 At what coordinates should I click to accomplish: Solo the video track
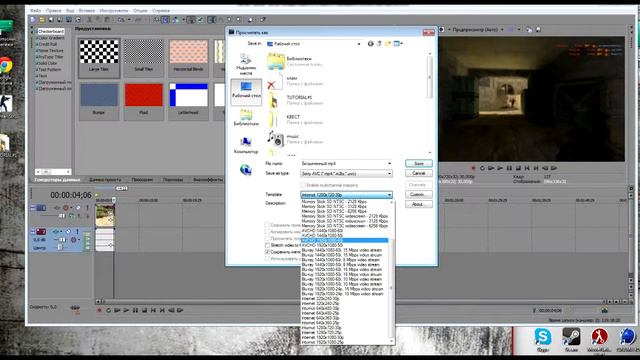point(87,208)
